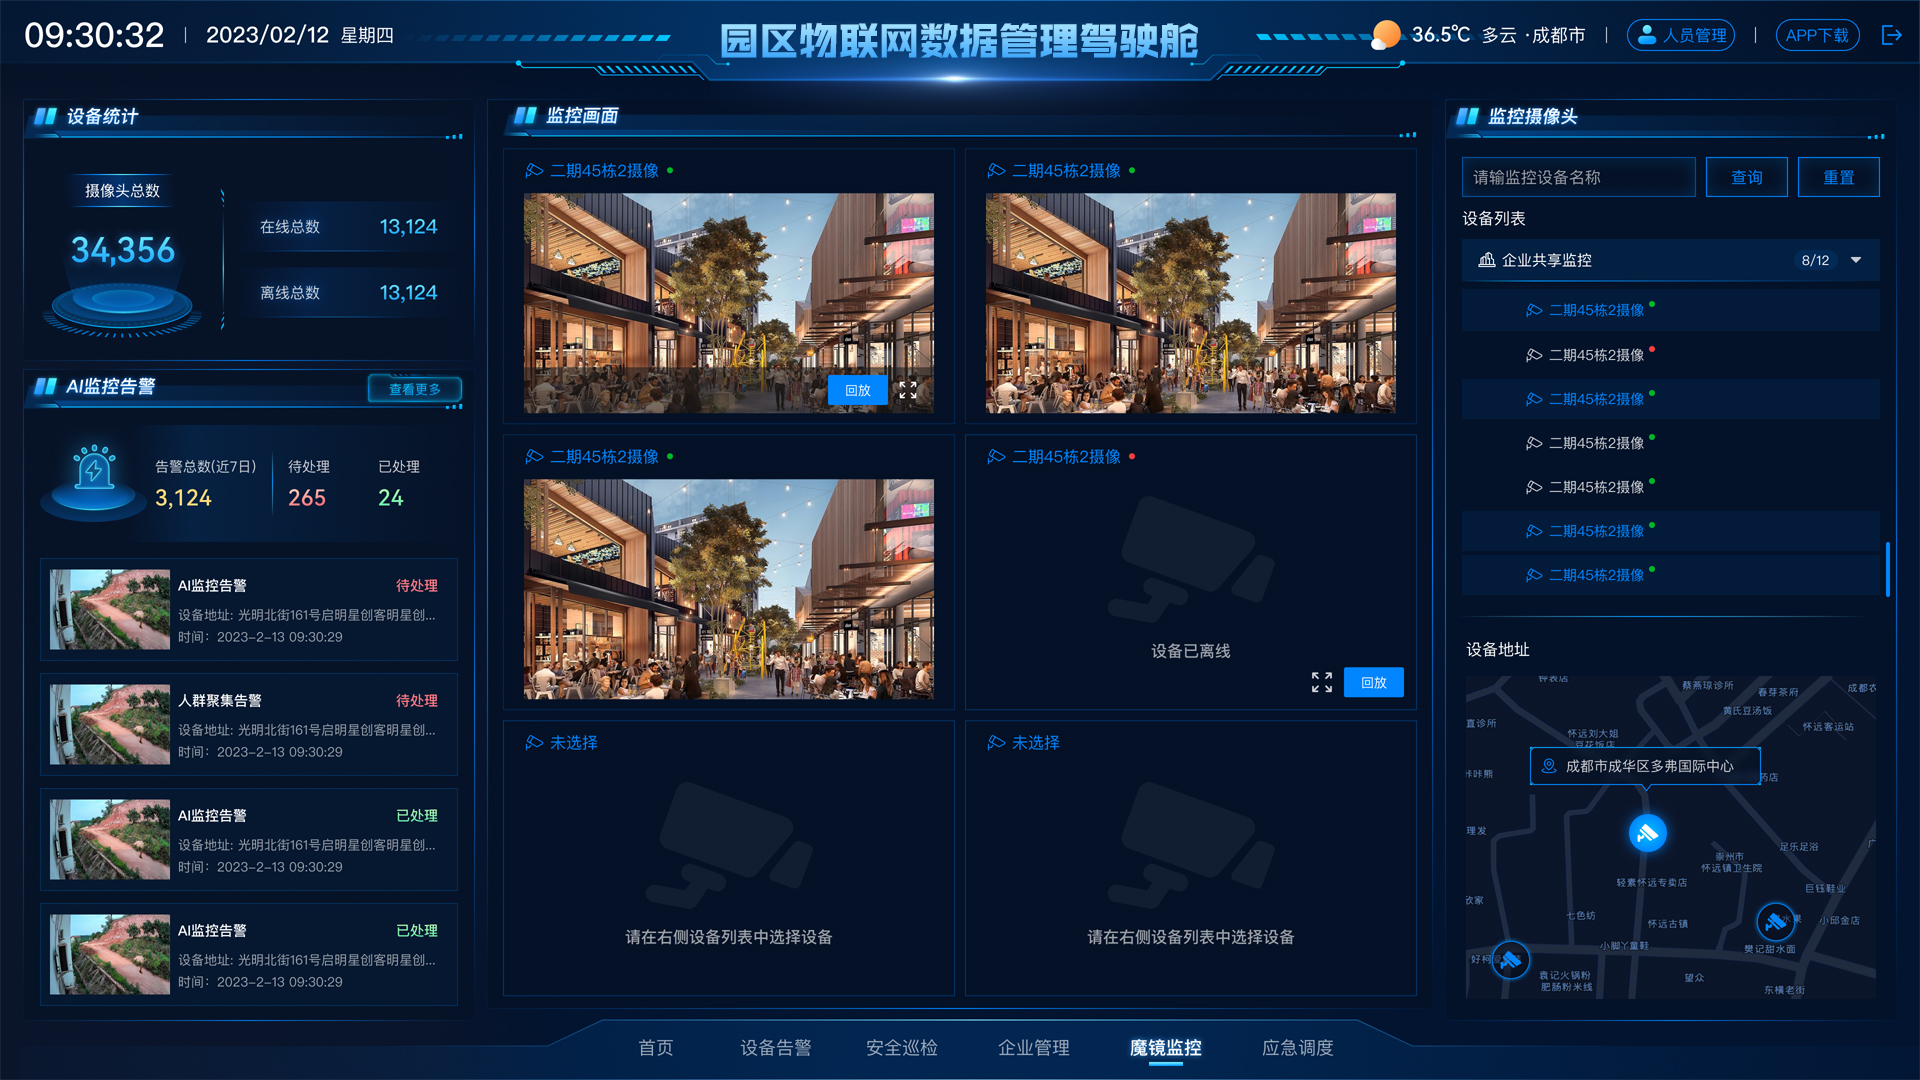Viewport: 1920px width, 1080px height.
Task: Click 重置 reset button
Action: (x=1838, y=177)
